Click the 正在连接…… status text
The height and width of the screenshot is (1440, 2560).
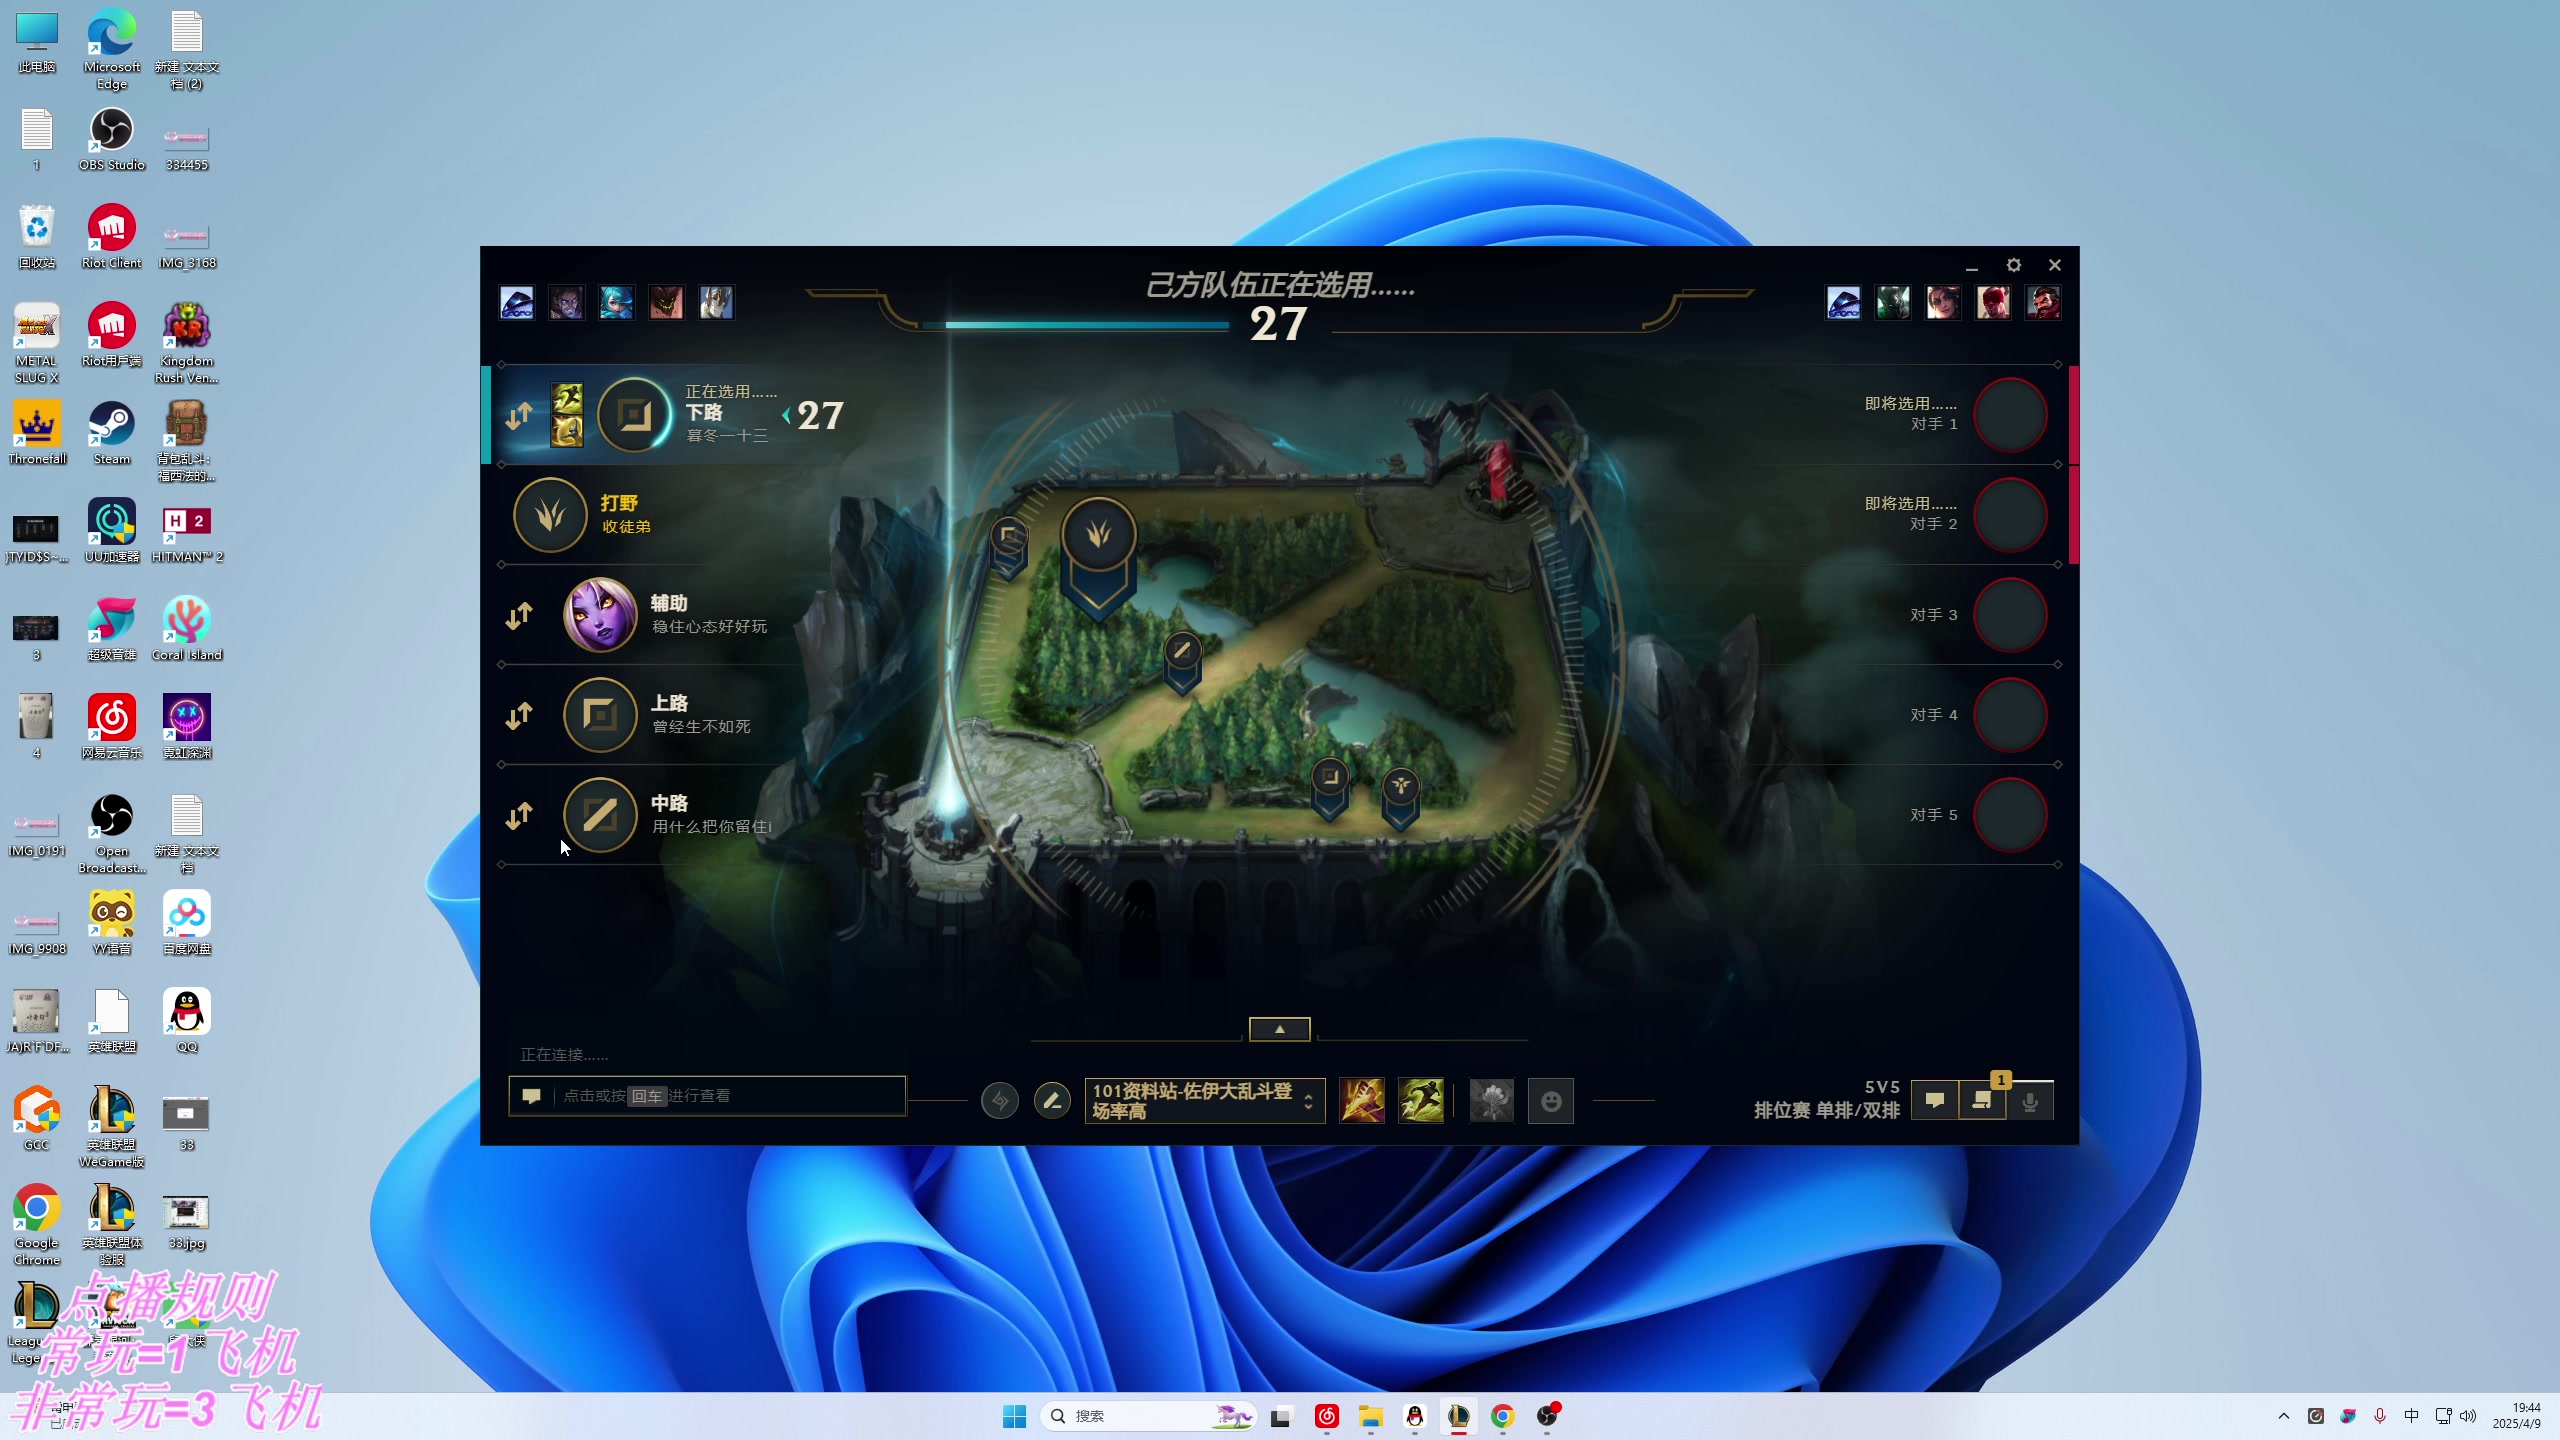pos(564,1055)
